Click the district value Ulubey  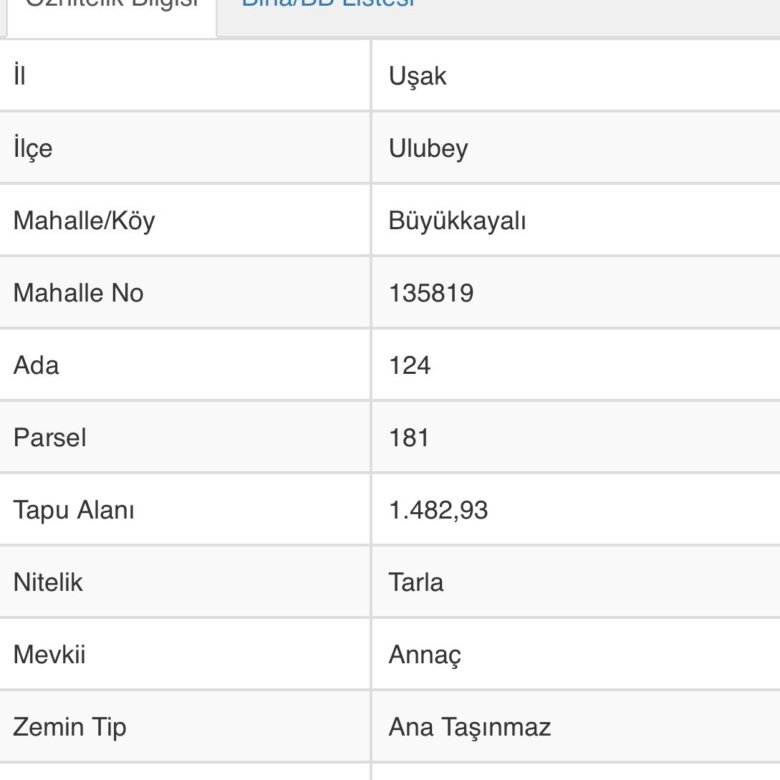[428, 148]
